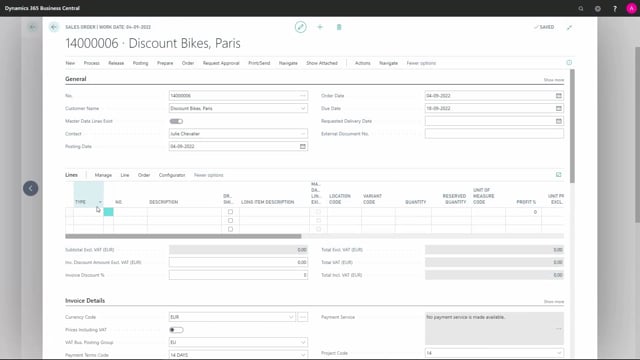This screenshot has width=640, height=360.
Task: Open the Release menu
Action: (116, 63)
